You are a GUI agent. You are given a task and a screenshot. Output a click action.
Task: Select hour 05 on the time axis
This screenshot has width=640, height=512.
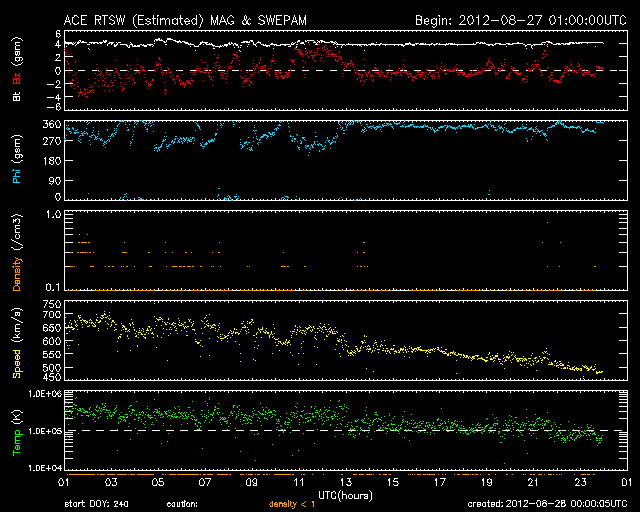[157, 483]
